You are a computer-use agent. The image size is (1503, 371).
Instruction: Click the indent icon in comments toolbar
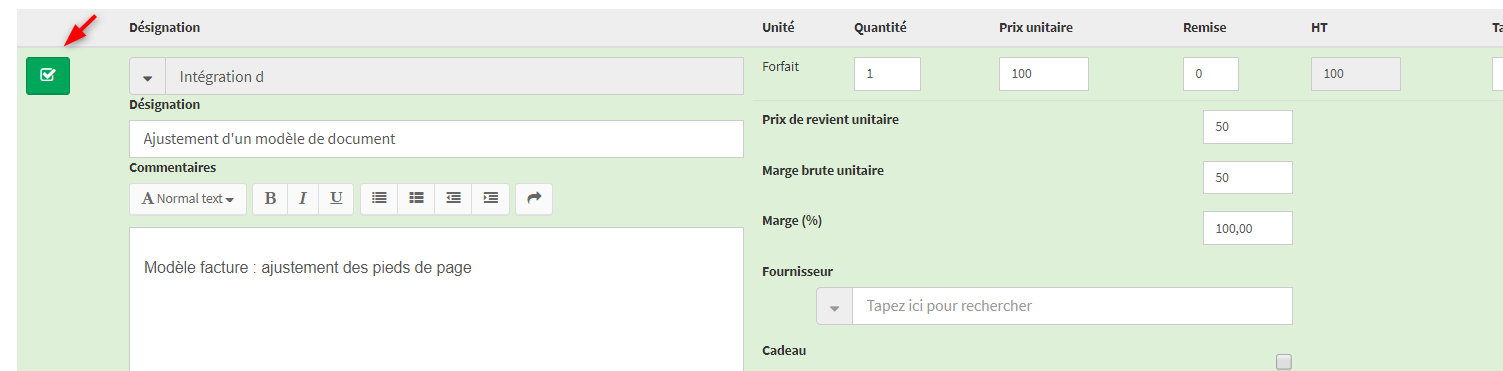(490, 198)
